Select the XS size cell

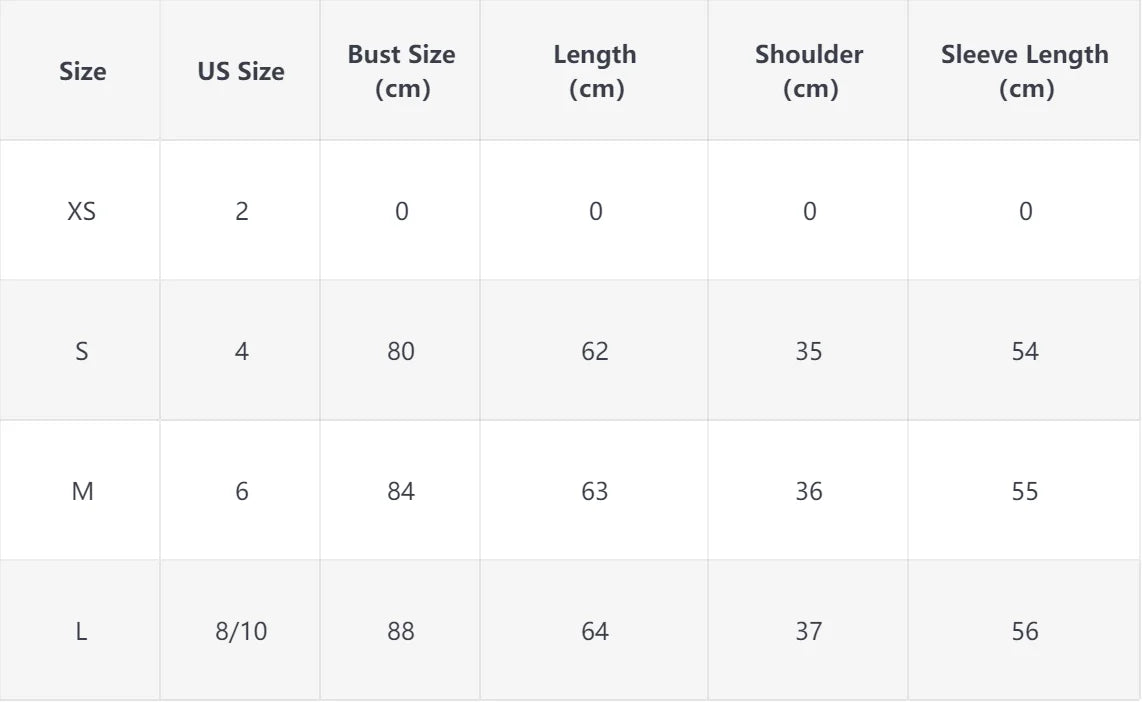(x=82, y=211)
